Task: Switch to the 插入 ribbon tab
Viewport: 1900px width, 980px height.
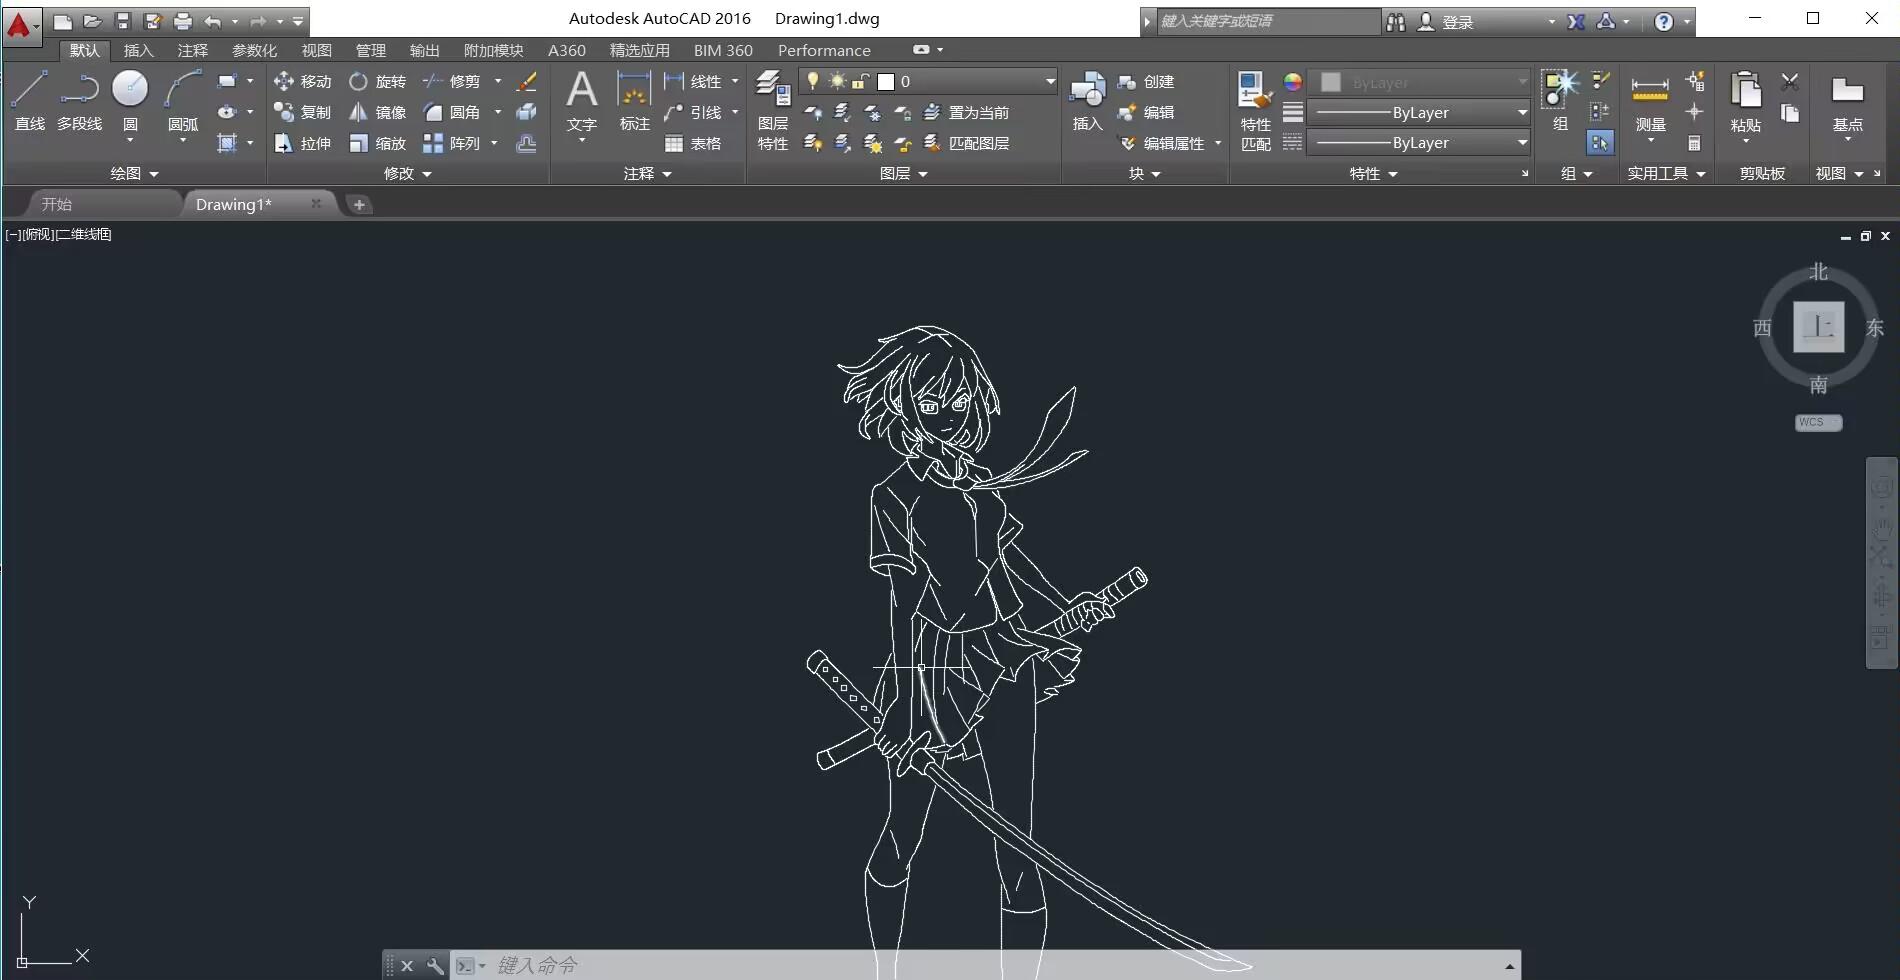Action: (x=138, y=50)
